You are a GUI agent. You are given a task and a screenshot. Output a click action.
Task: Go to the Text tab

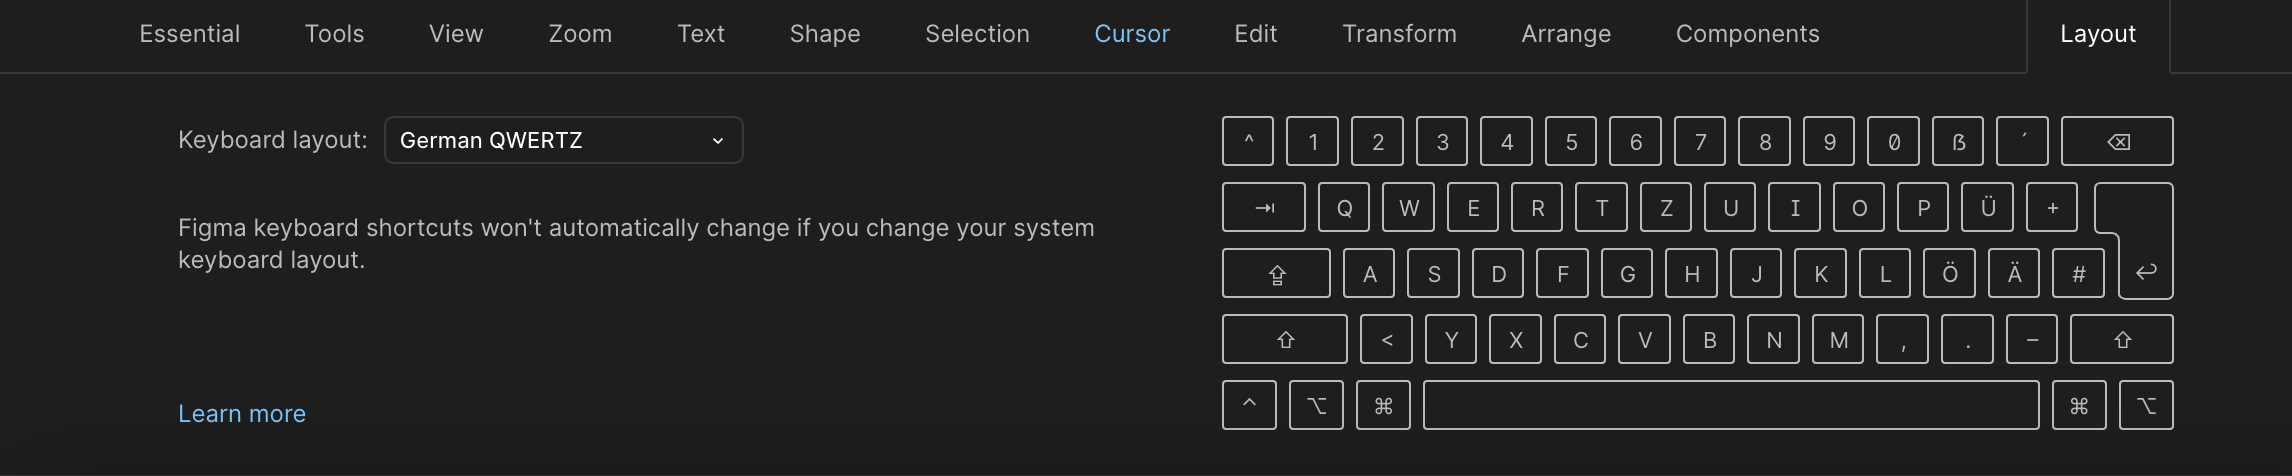(701, 34)
